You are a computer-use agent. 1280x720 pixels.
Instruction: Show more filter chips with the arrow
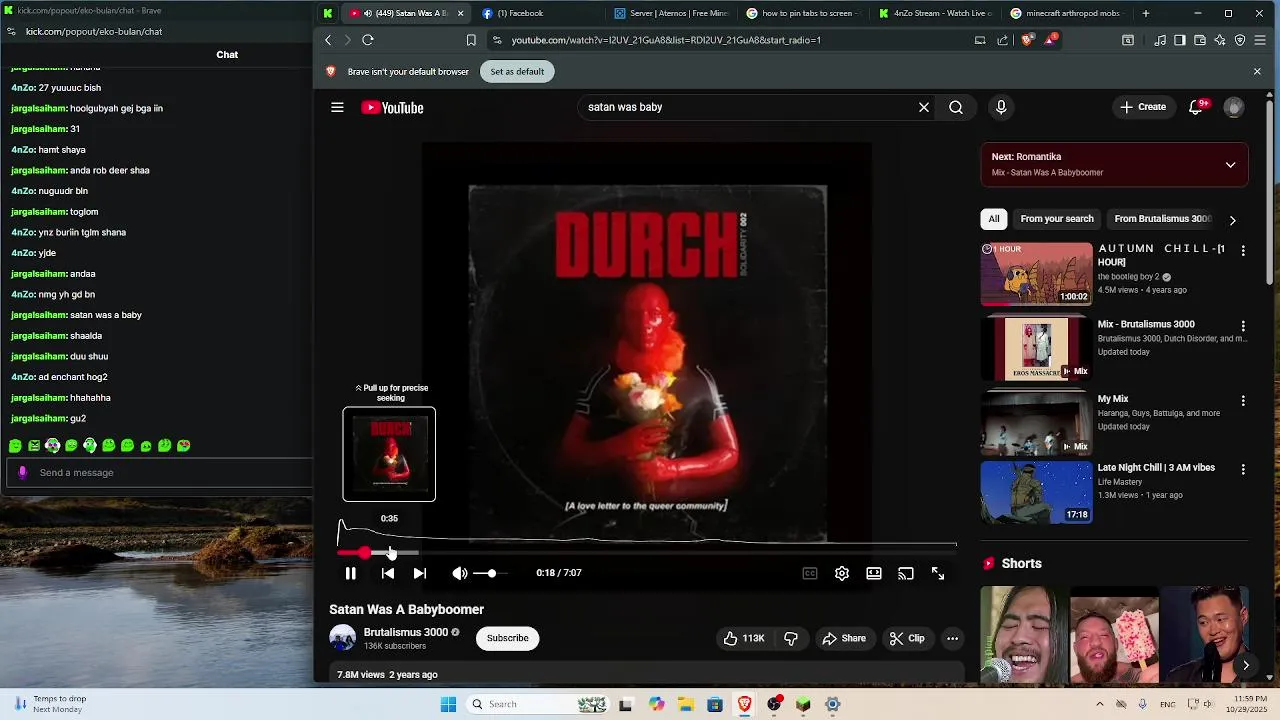pyautogui.click(x=1232, y=220)
